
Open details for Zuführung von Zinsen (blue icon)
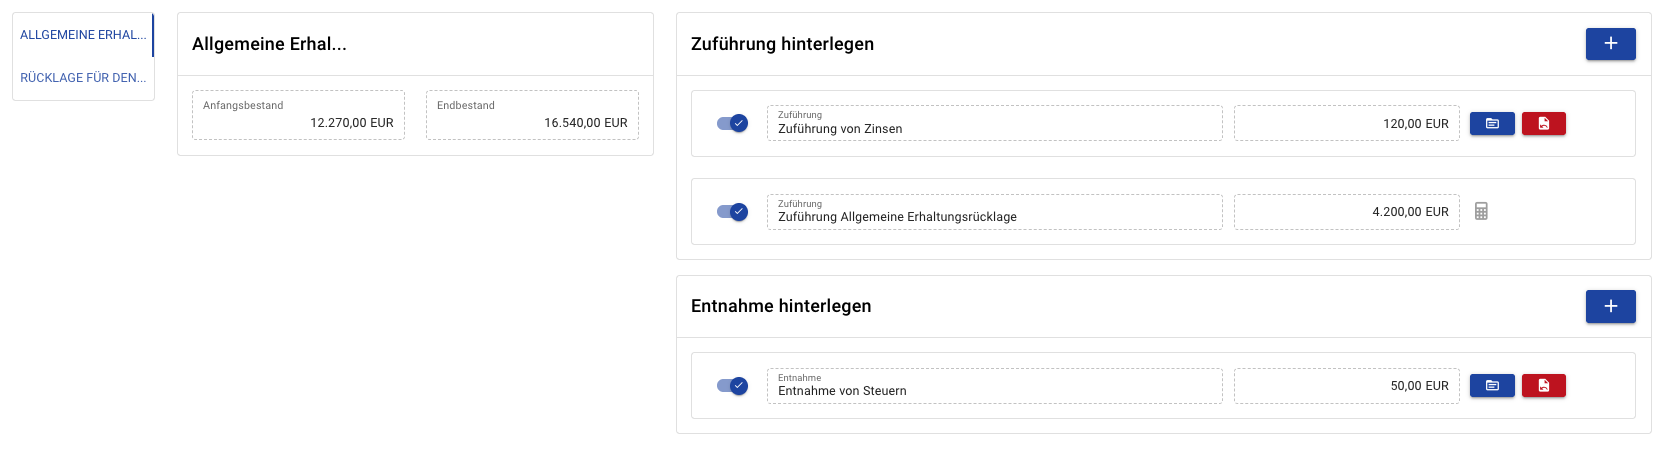pos(1492,124)
